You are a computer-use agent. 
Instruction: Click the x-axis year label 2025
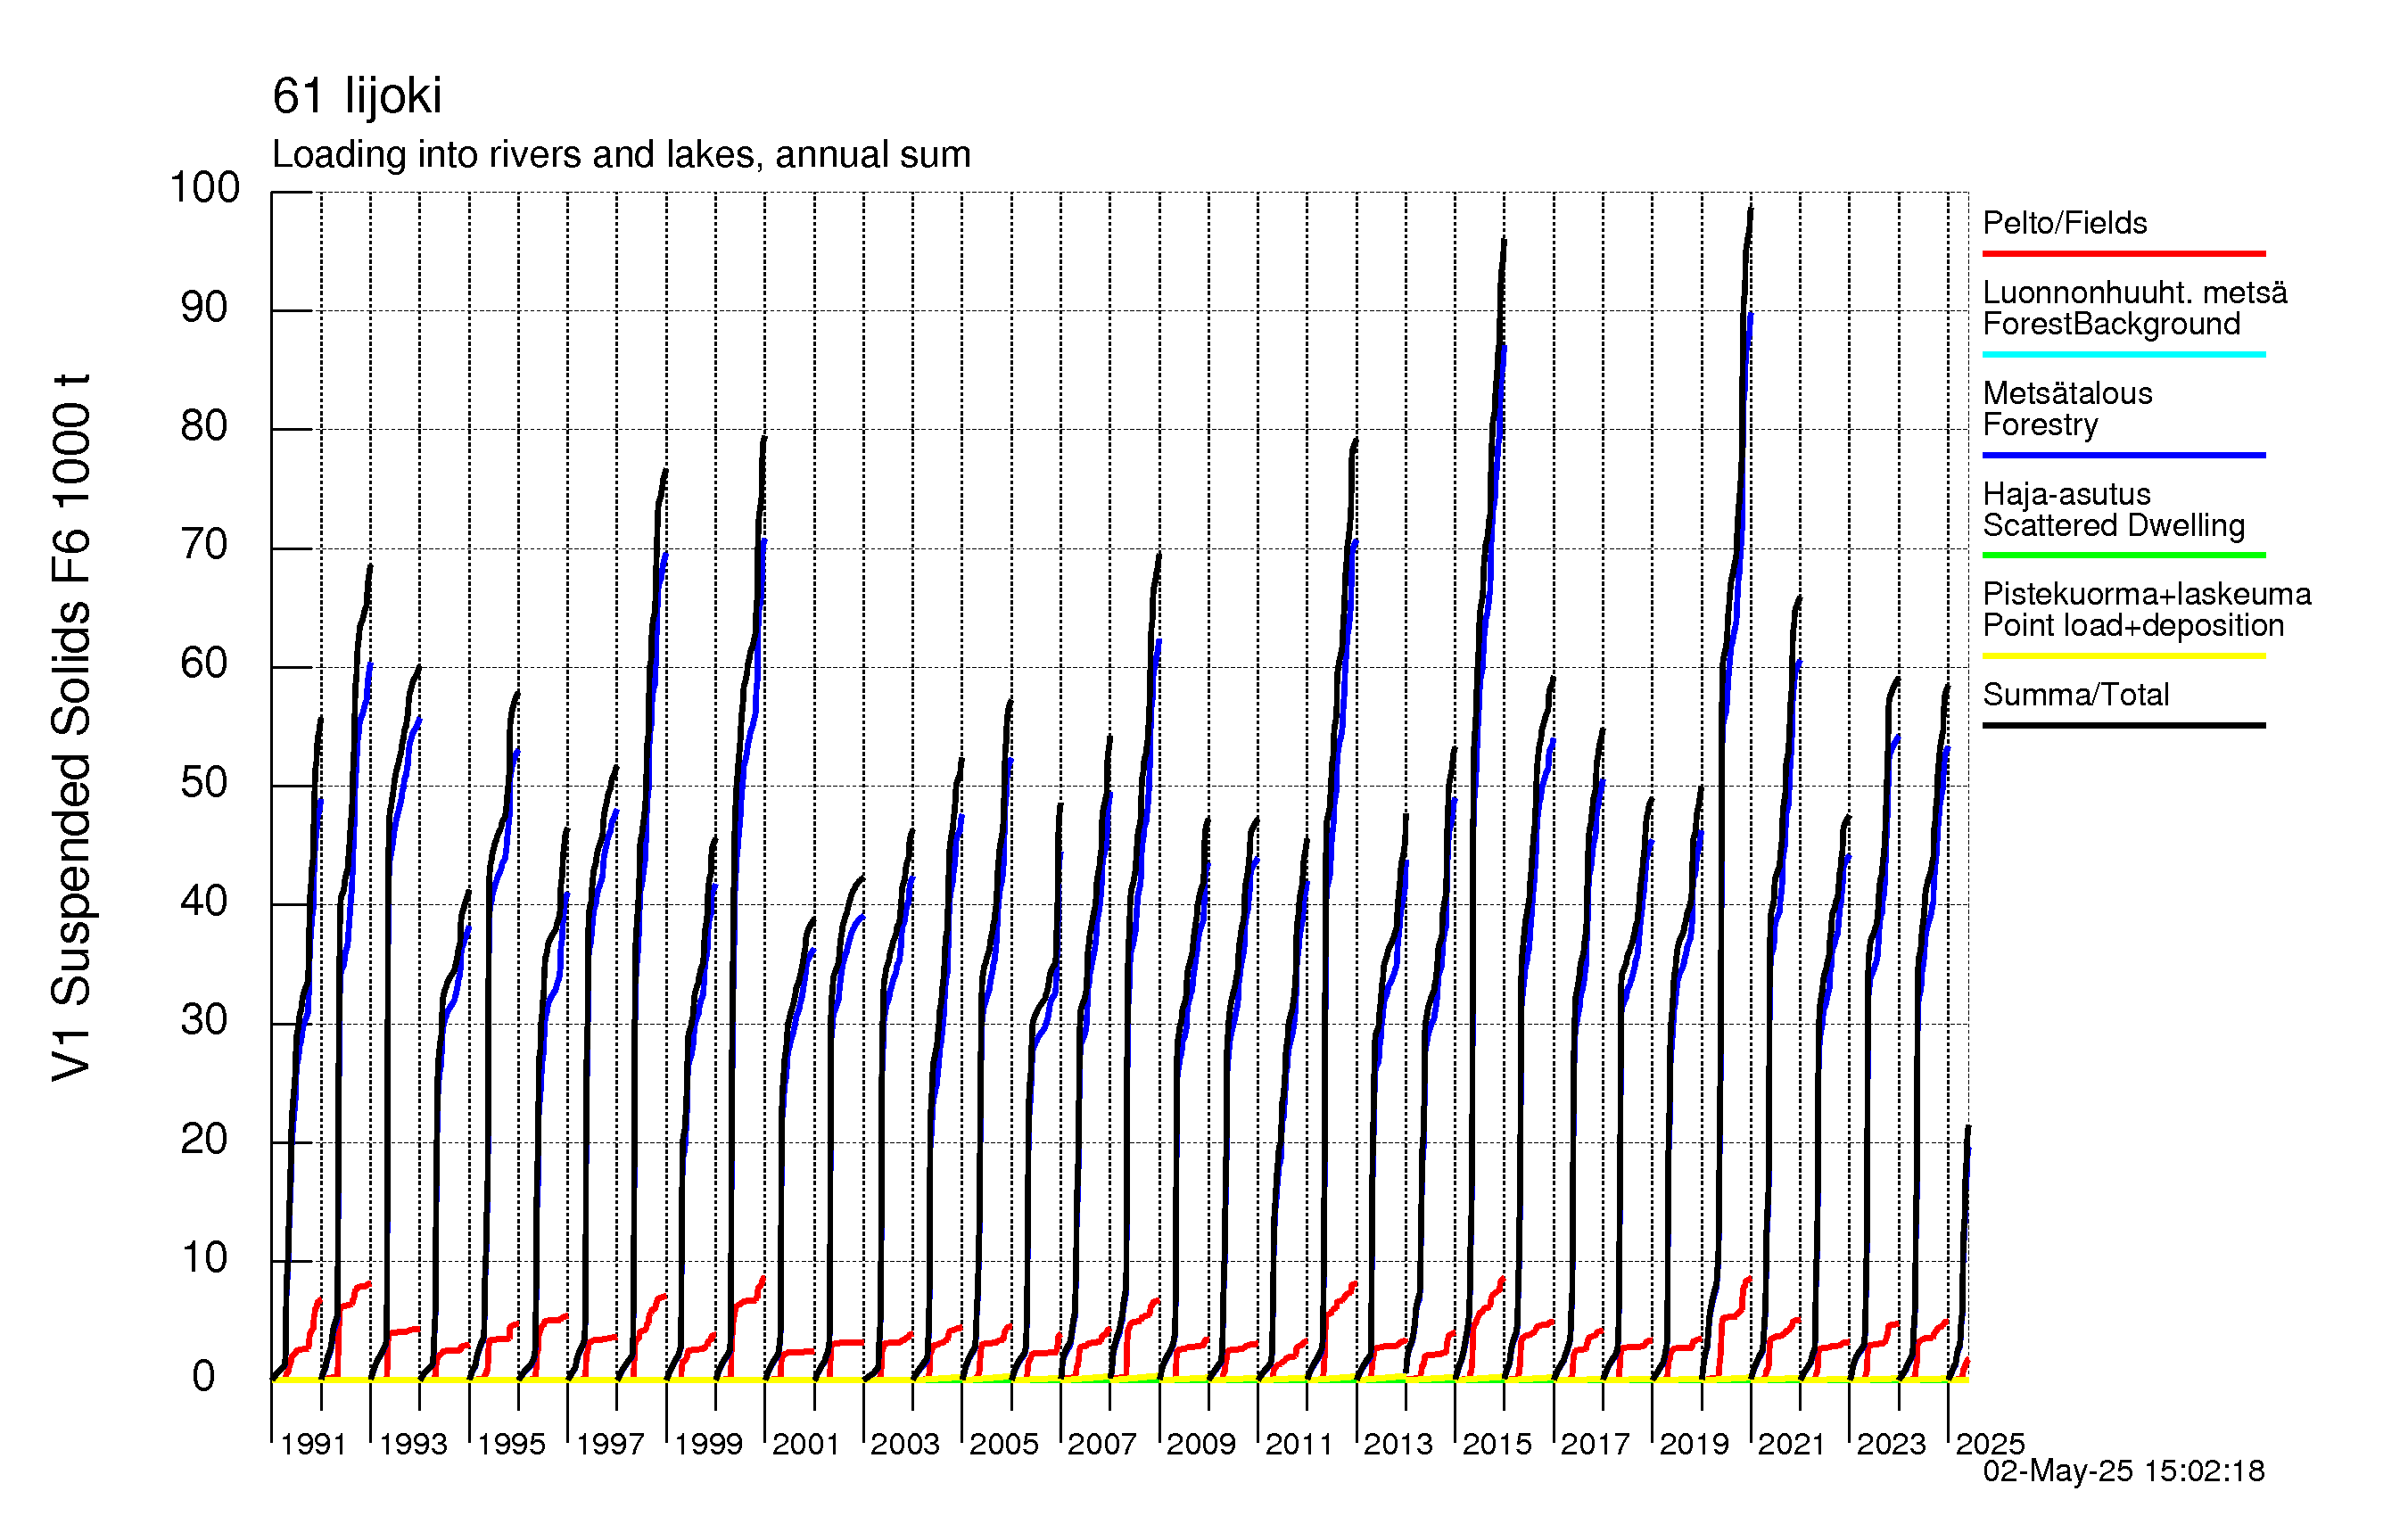click(x=1990, y=1445)
